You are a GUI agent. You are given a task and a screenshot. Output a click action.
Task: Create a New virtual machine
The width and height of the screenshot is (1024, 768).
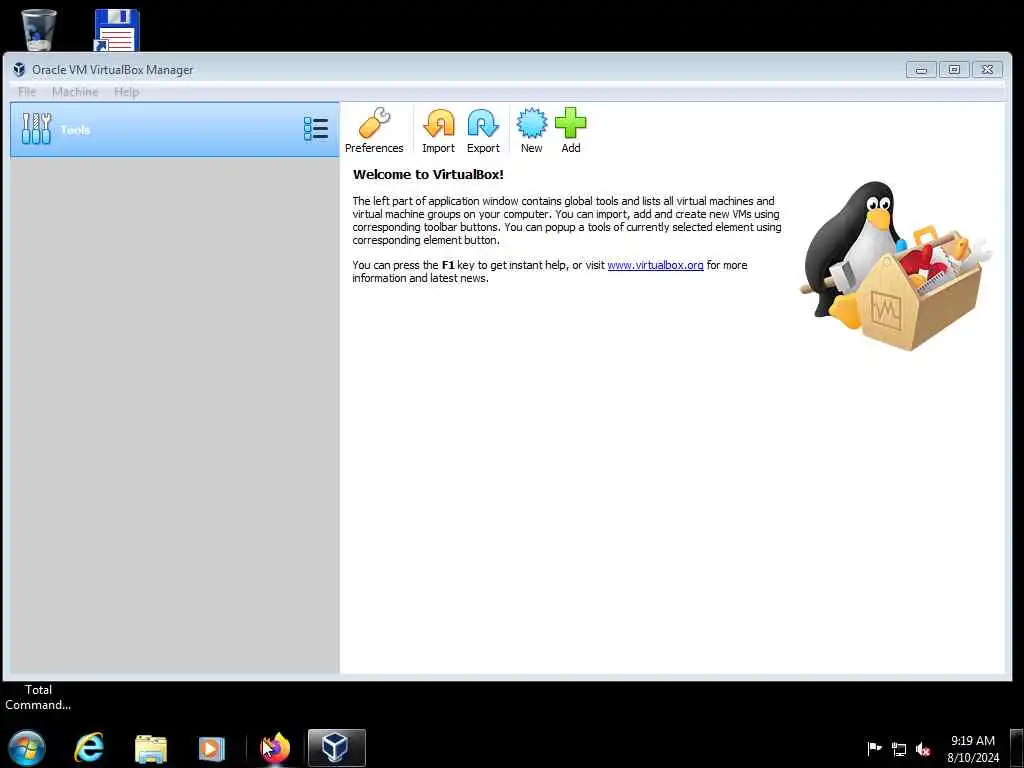coord(532,130)
